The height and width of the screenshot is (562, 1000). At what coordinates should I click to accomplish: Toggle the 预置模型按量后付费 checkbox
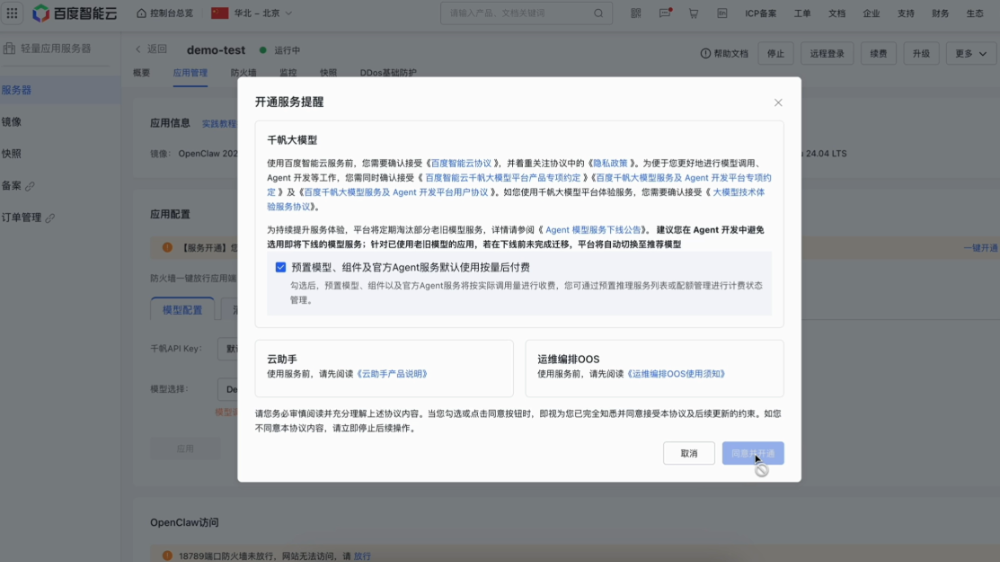point(281,267)
